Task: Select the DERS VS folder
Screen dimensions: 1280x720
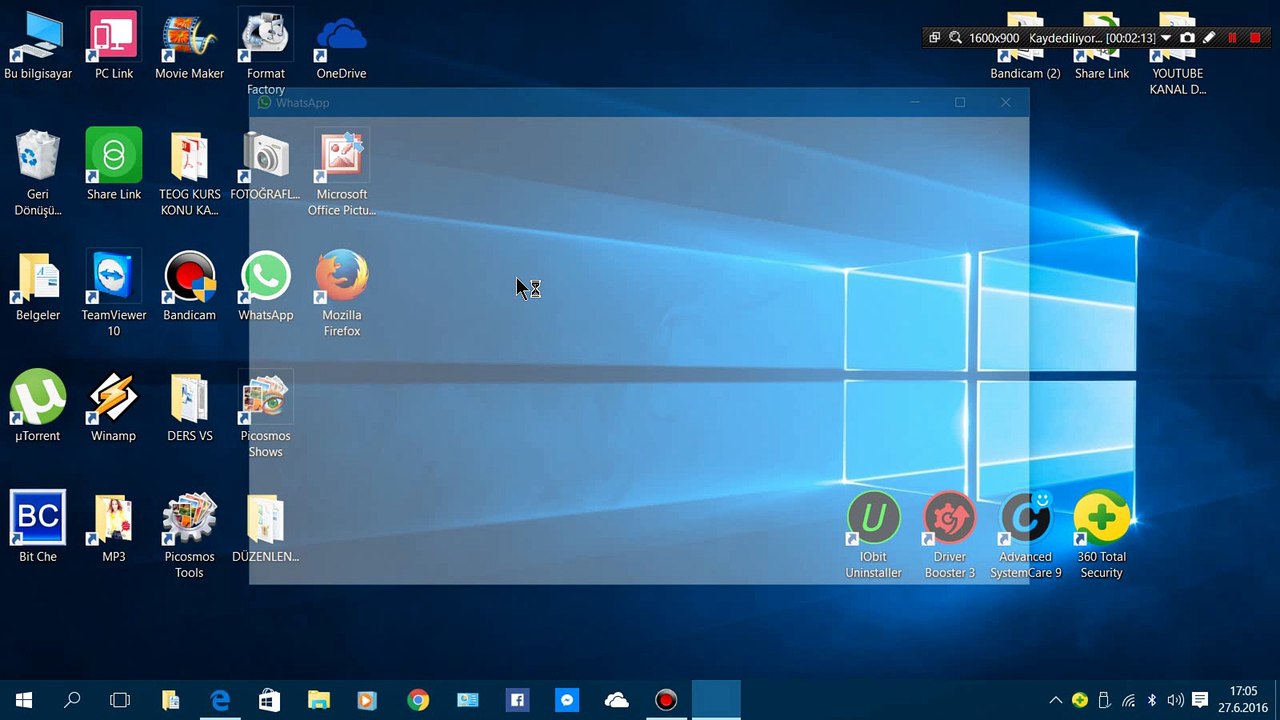Action: 189,408
